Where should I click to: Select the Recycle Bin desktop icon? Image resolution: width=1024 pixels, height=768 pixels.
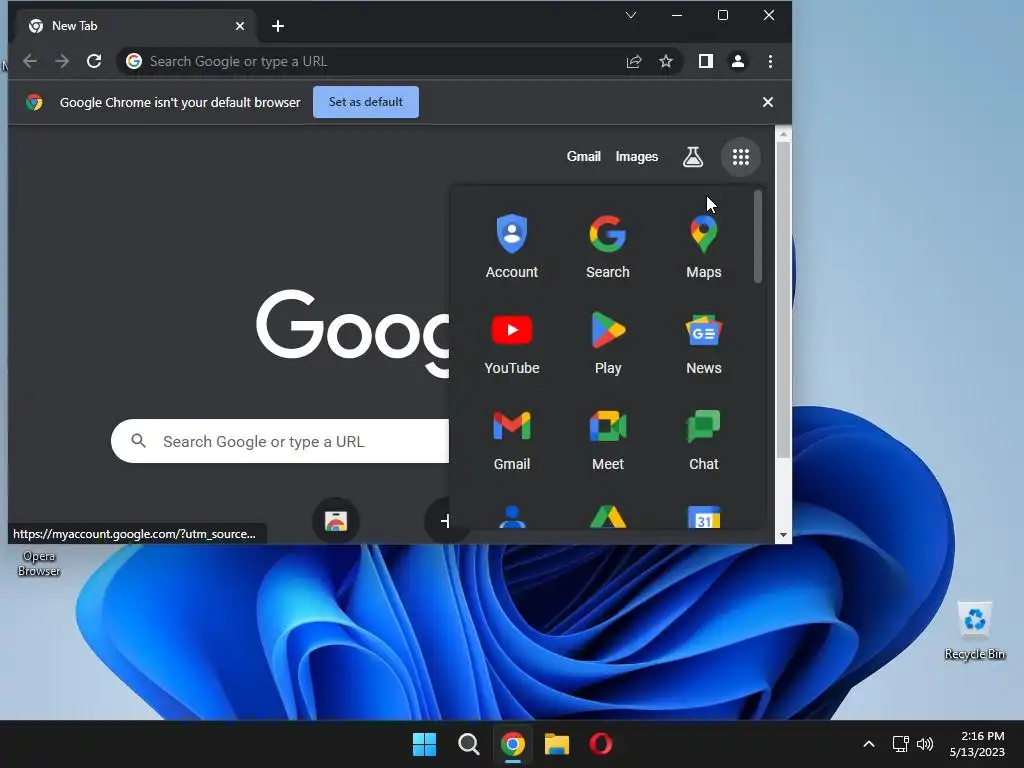[x=974, y=630]
